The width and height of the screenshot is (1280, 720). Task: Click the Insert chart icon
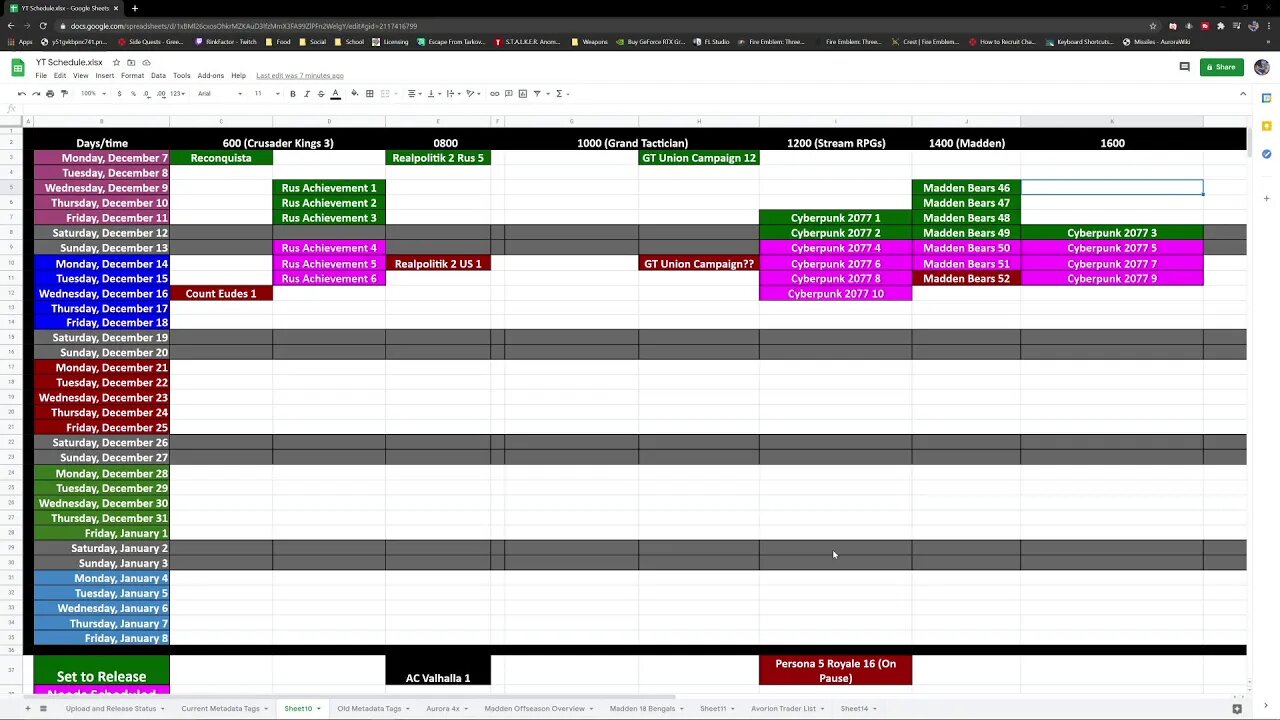[522, 94]
